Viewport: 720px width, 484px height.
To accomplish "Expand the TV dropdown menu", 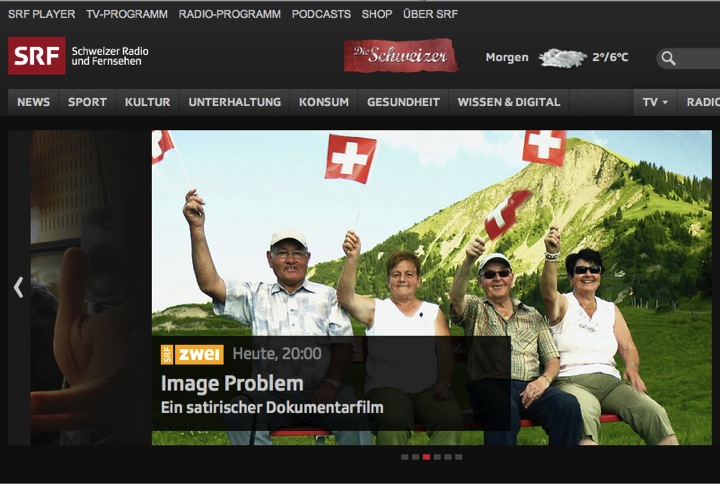I will 655,102.
